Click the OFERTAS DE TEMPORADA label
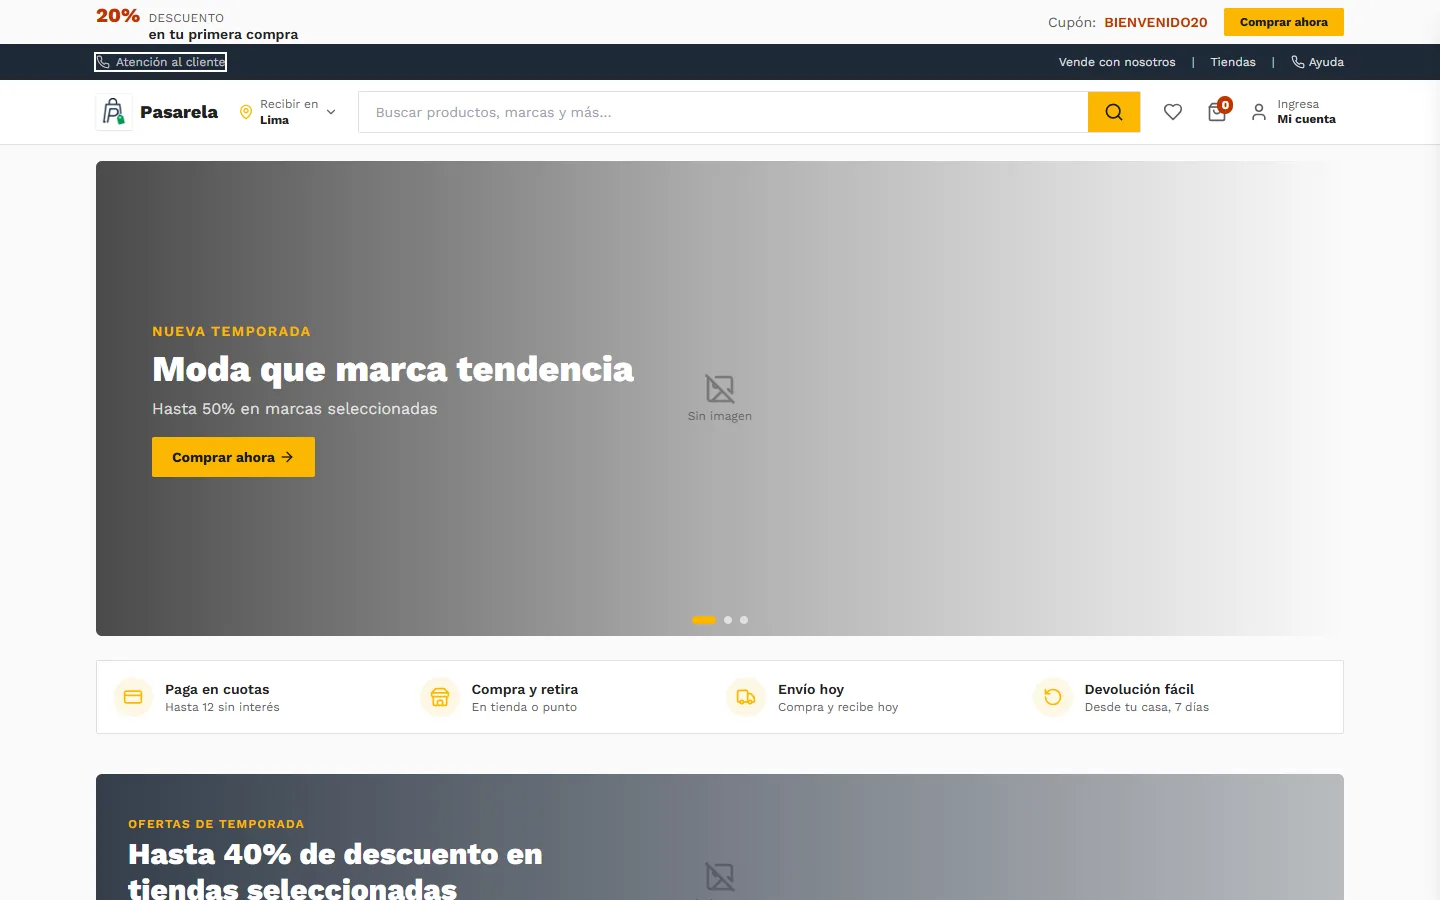The height and width of the screenshot is (900, 1440). coord(216,824)
